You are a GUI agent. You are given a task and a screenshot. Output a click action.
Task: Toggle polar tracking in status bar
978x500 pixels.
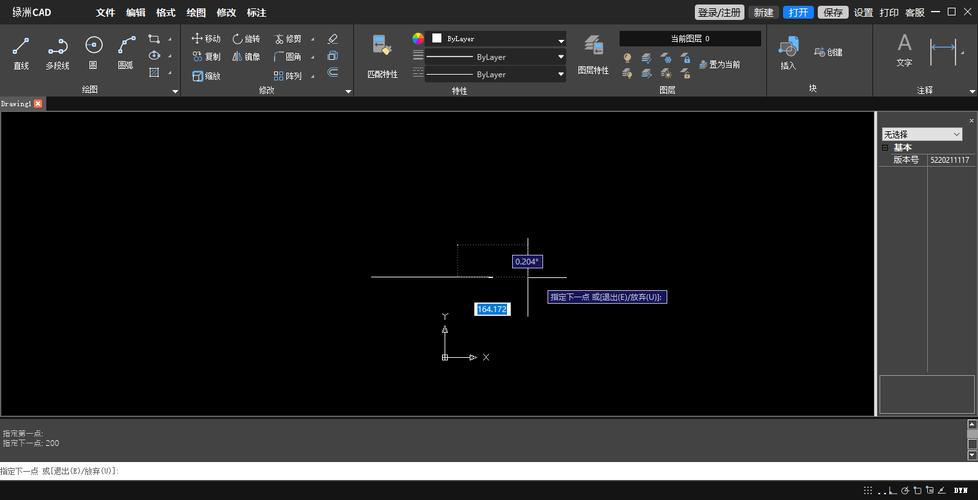pos(906,491)
